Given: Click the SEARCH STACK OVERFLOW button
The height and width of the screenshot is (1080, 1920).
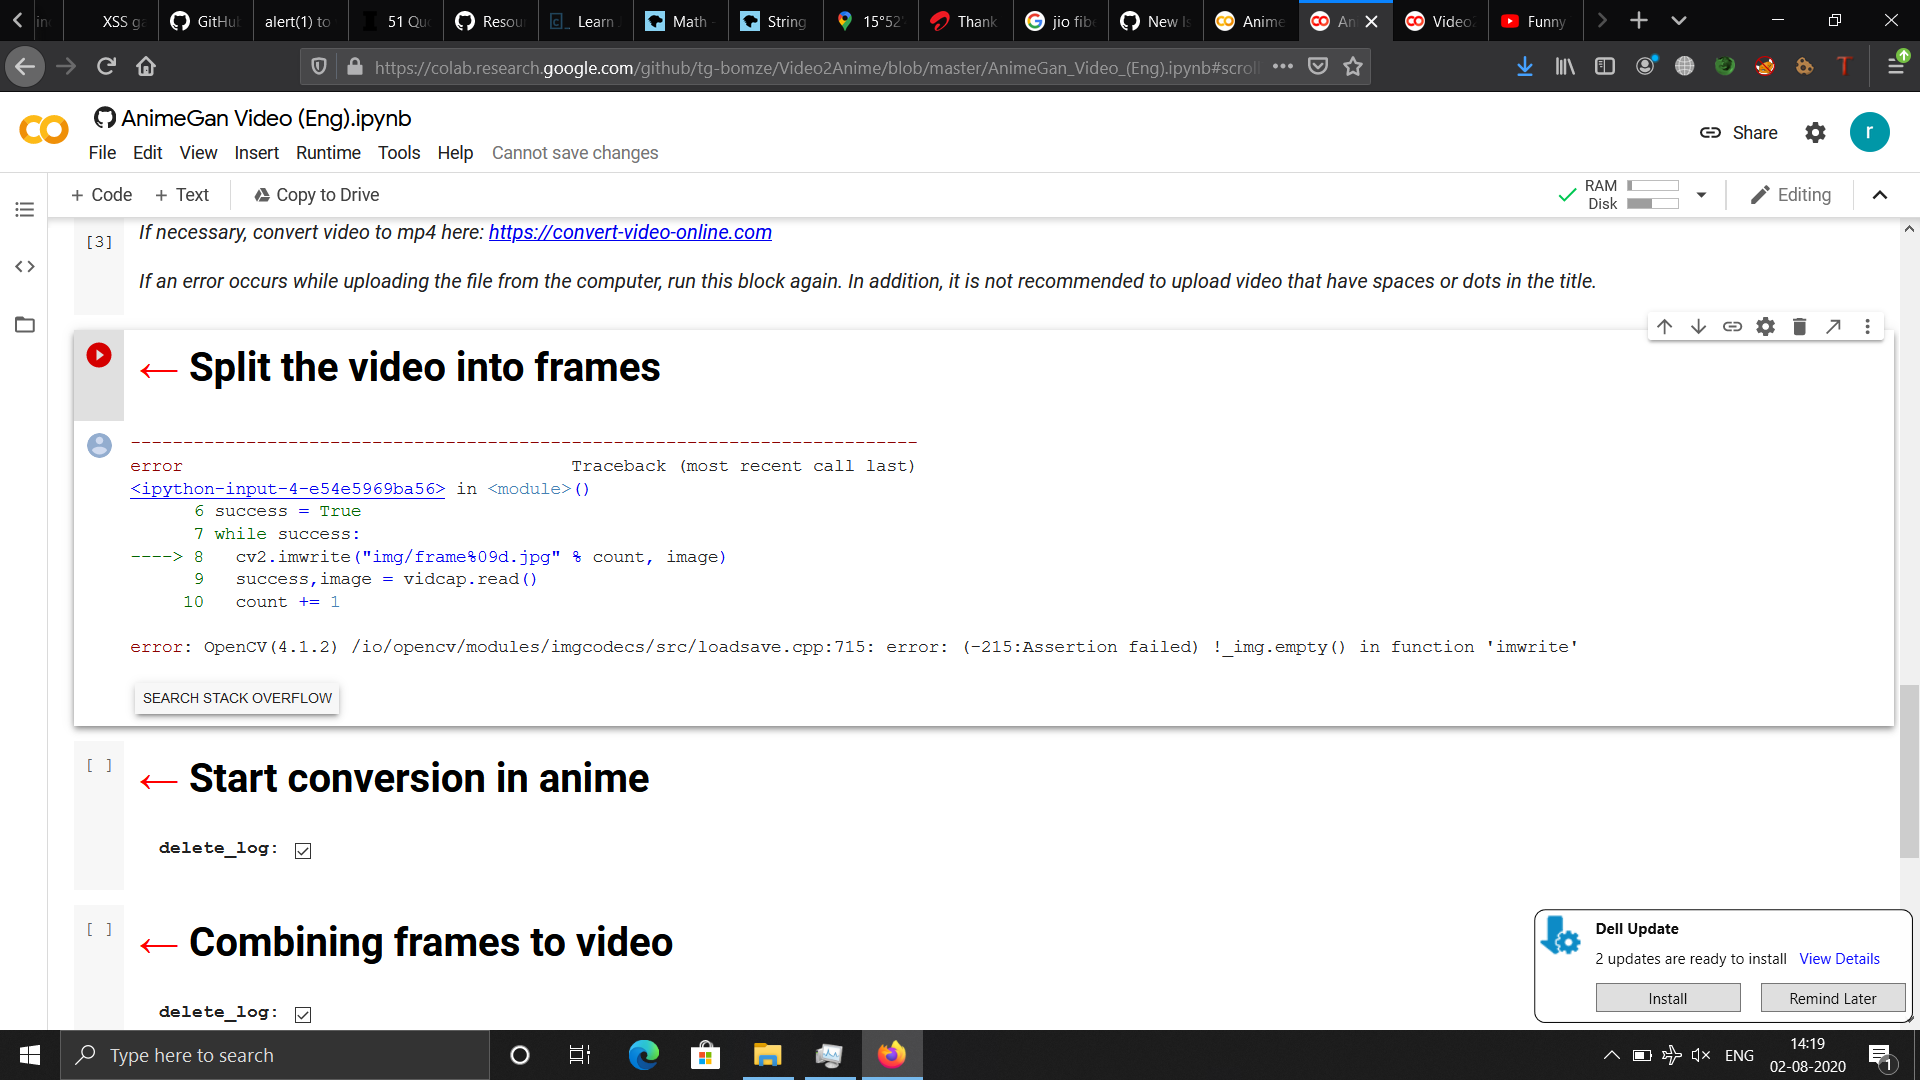Looking at the screenshot, I should click(236, 698).
